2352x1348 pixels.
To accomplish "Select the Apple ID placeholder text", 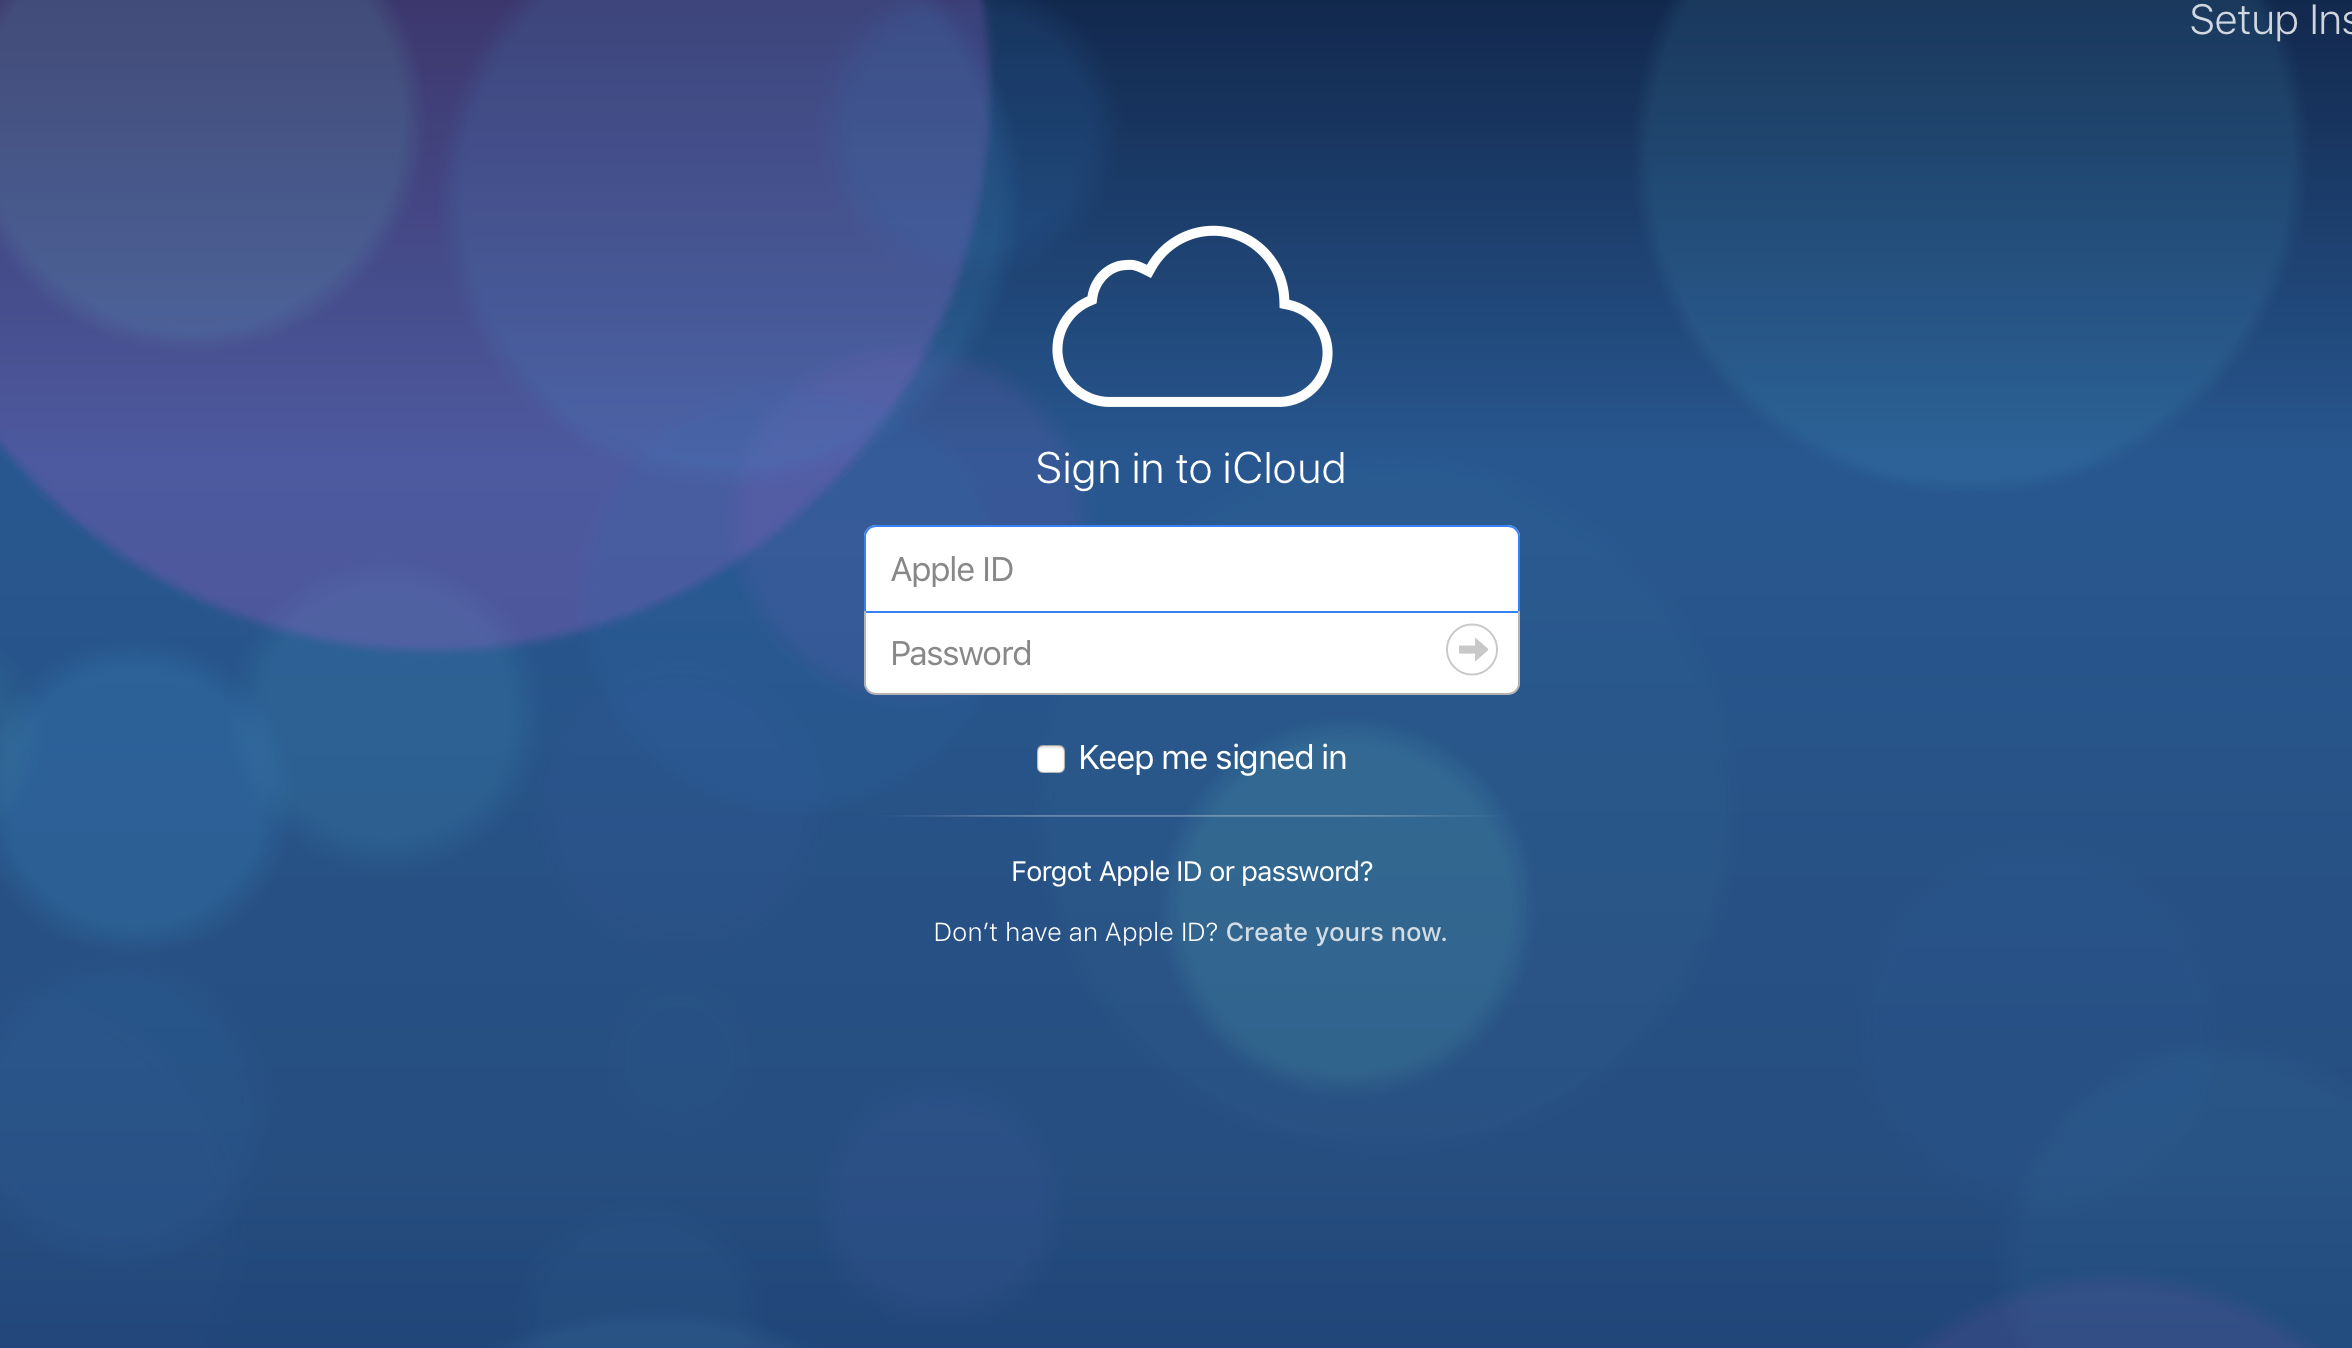I will tap(952, 570).
